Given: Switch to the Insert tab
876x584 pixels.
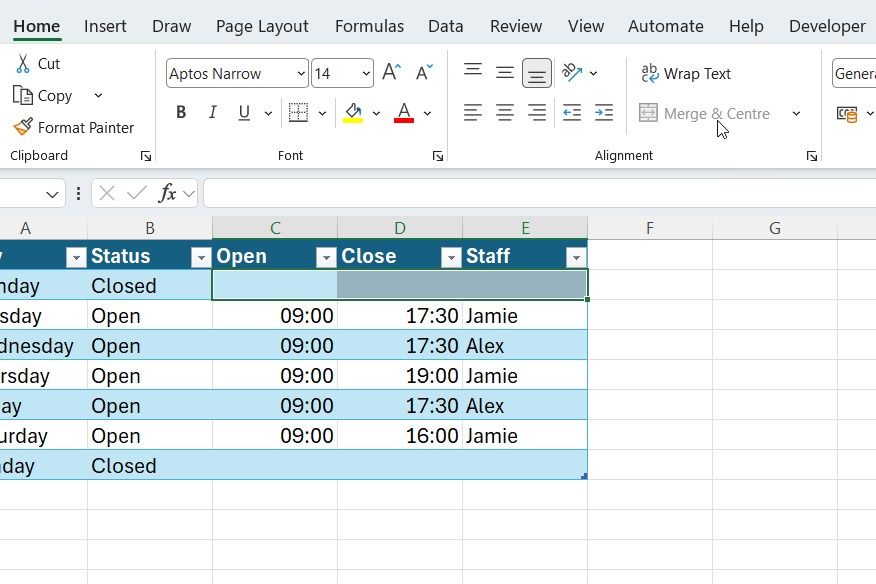Looking at the screenshot, I should pos(105,26).
